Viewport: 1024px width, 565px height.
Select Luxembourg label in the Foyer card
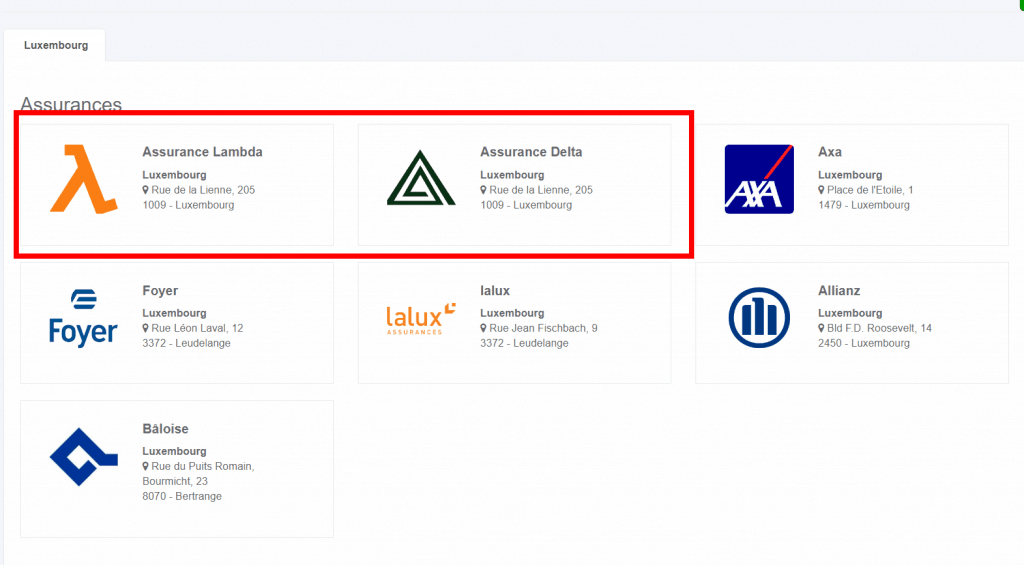coord(174,313)
